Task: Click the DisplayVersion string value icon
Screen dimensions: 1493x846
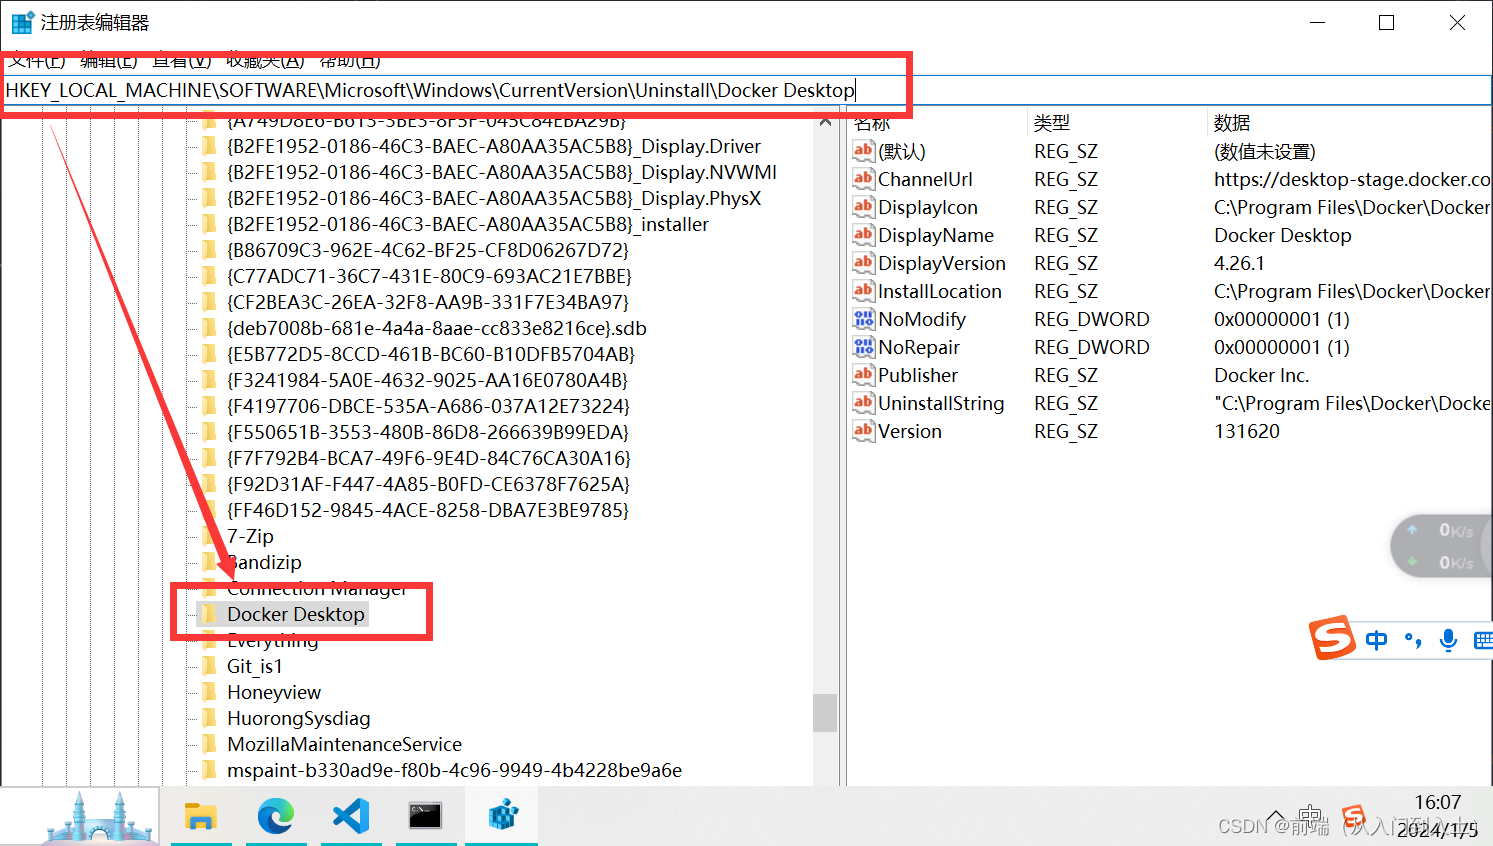Action: [863, 262]
